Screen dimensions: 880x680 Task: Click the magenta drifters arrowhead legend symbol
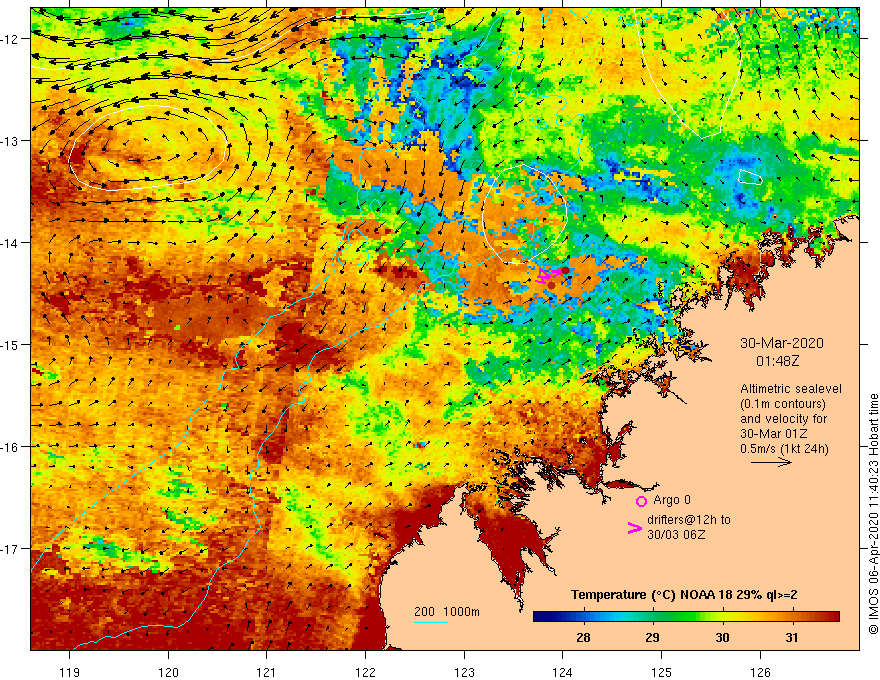point(634,528)
